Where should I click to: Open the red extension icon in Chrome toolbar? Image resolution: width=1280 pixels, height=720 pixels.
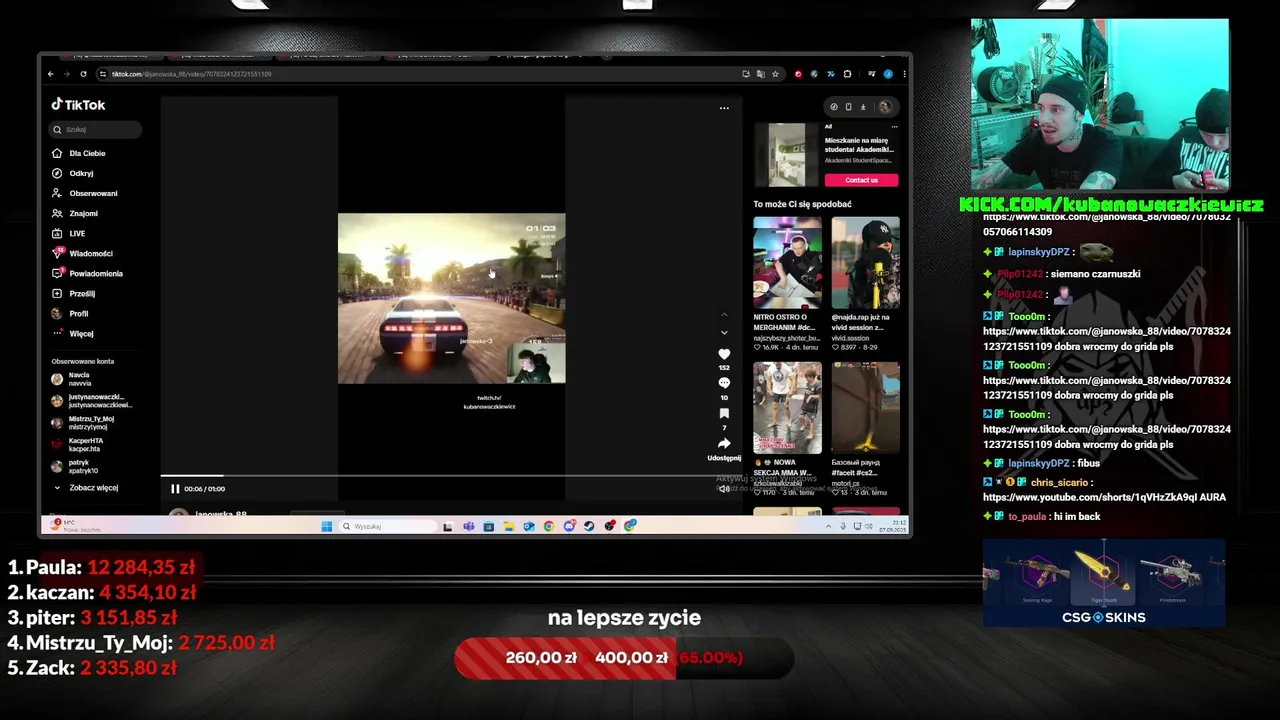(798, 74)
